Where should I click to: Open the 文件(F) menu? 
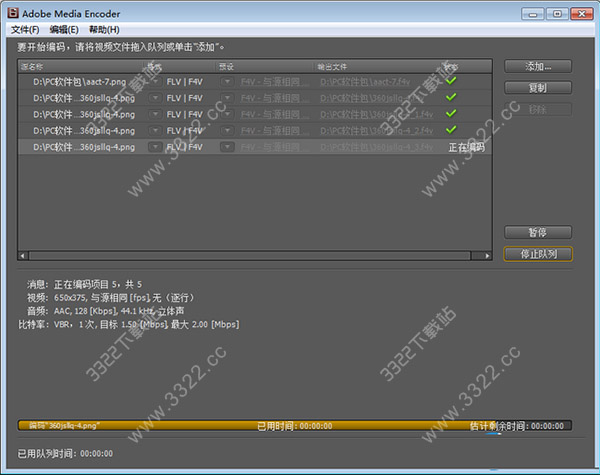click(x=25, y=30)
